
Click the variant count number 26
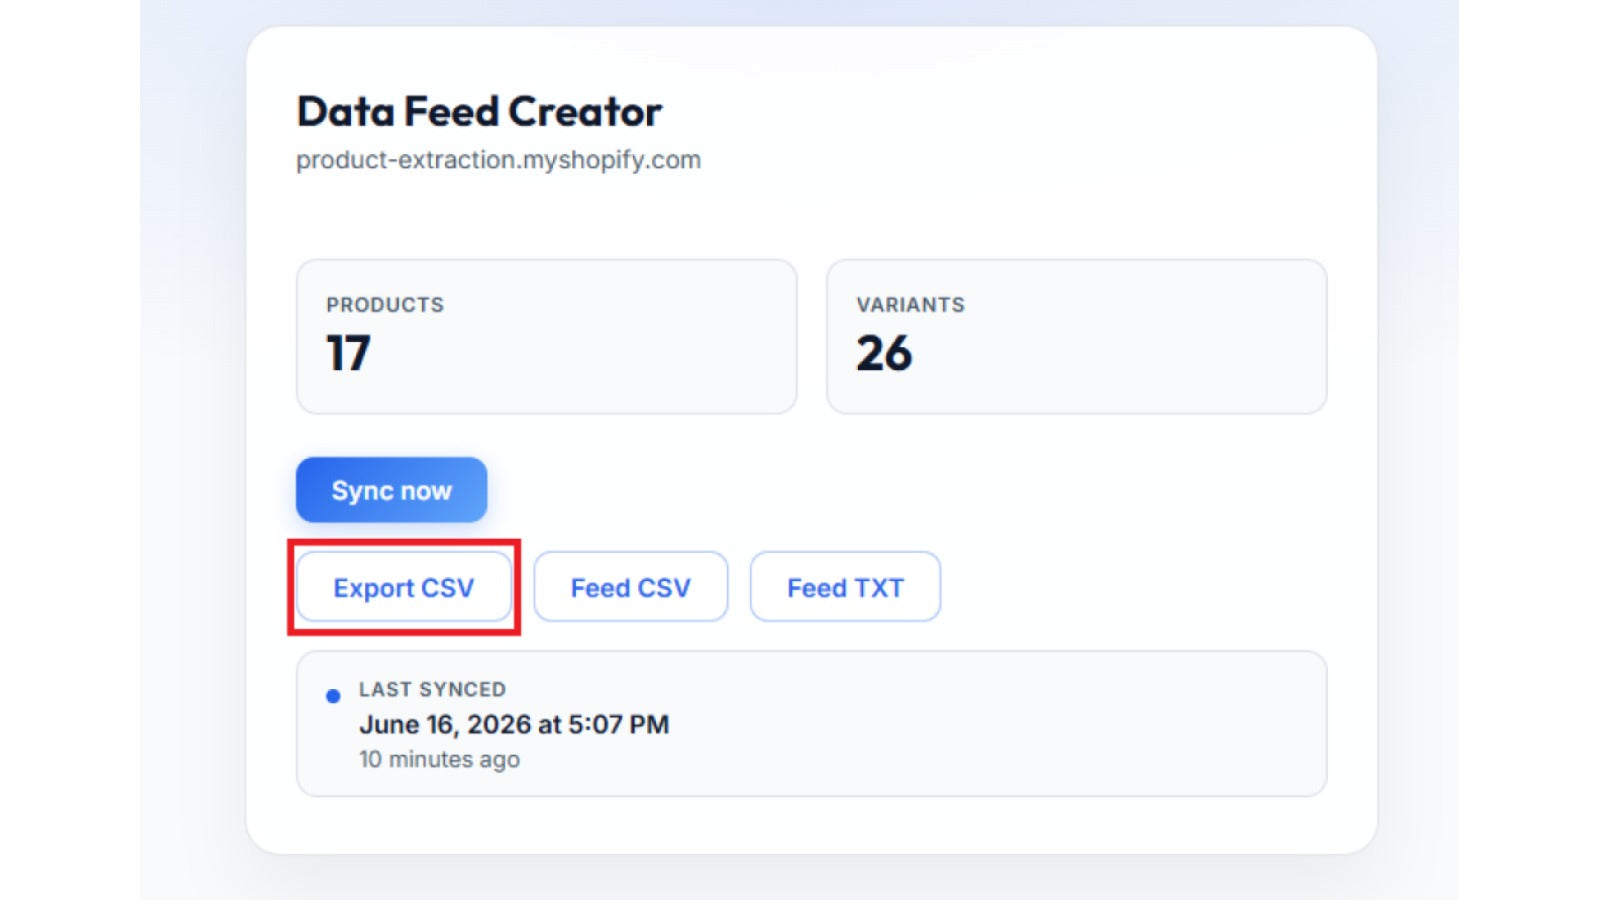884,353
